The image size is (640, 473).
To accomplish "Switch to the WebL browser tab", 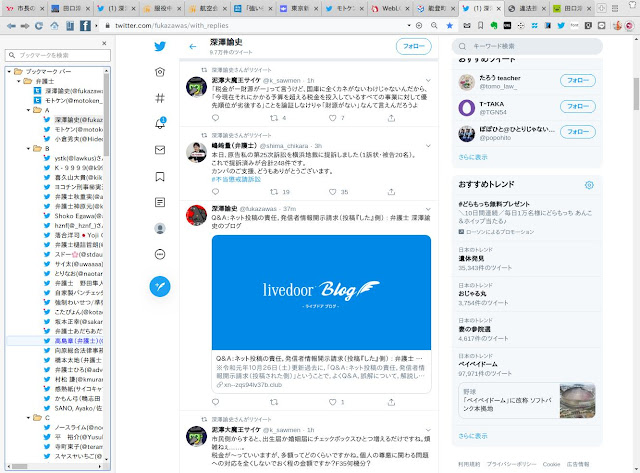I will (x=390, y=8).
